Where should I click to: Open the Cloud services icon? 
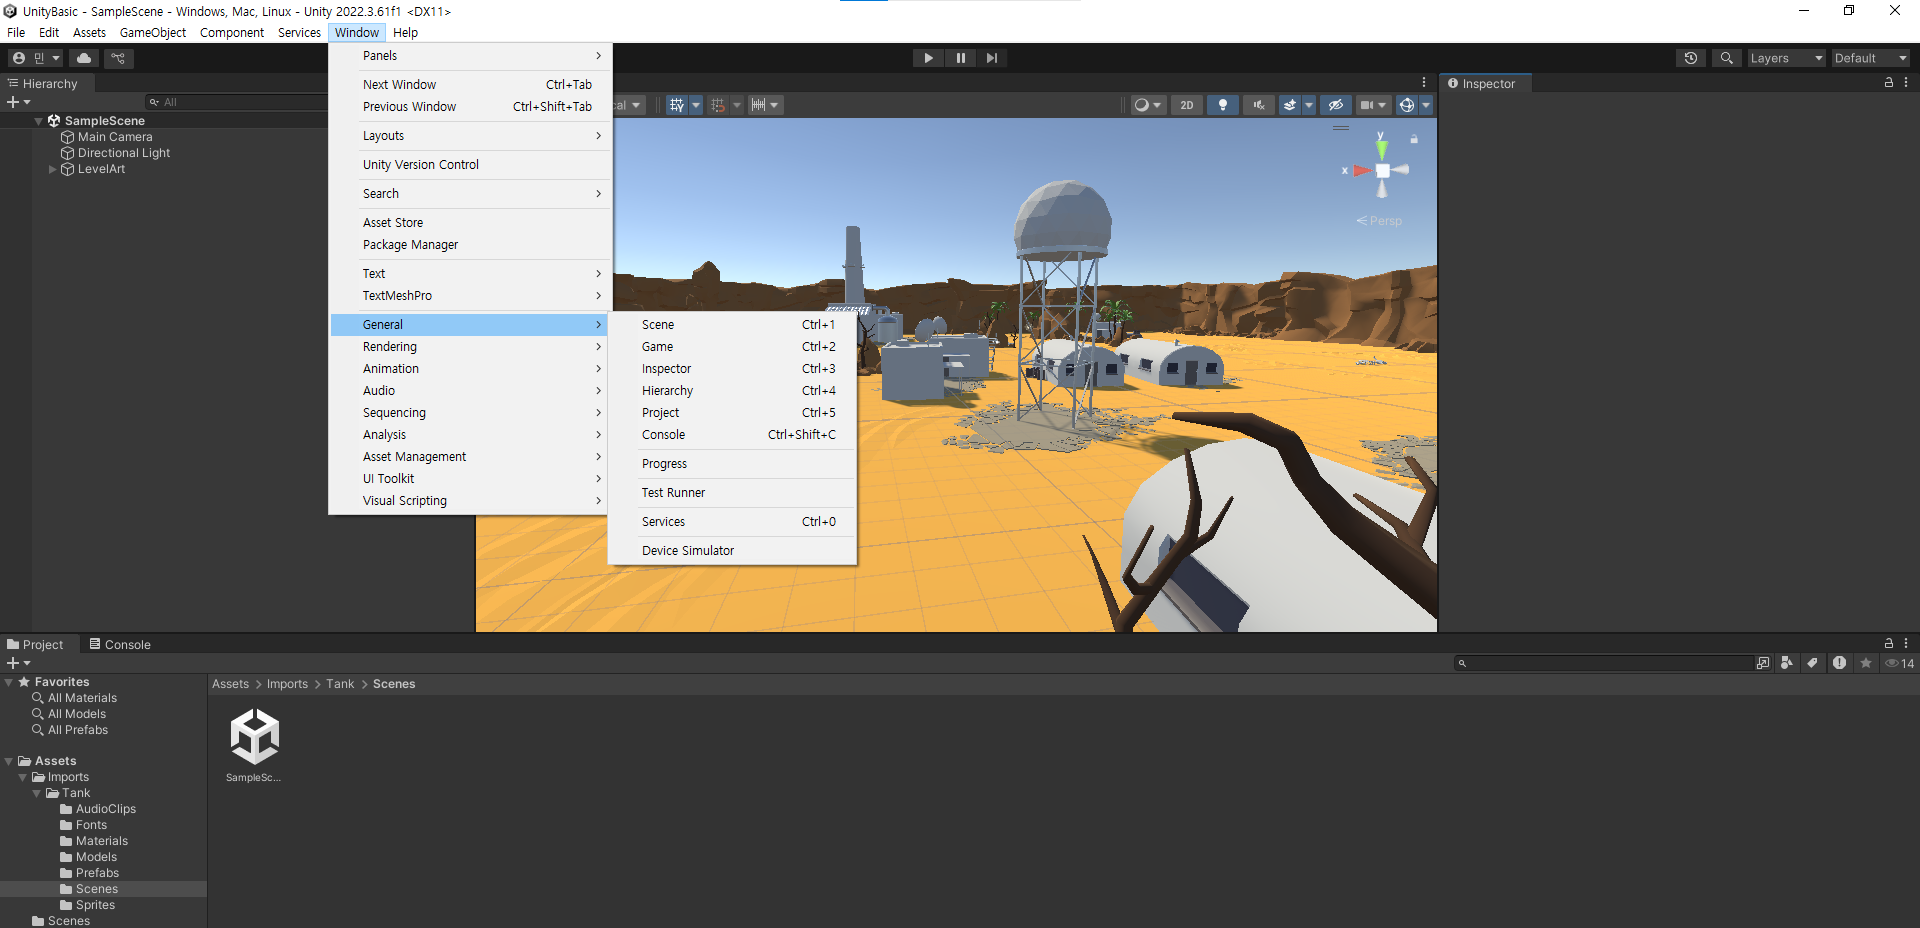coord(84,58)
